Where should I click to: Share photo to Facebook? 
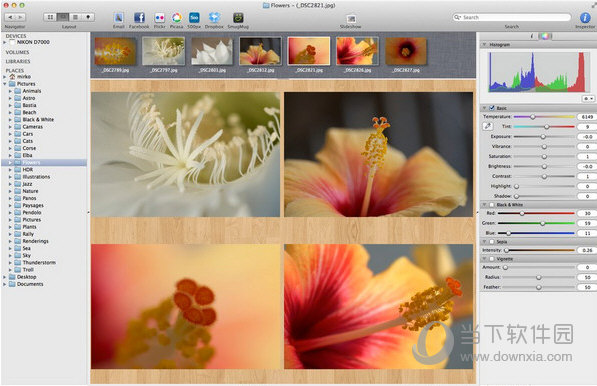tap(139, 18)
